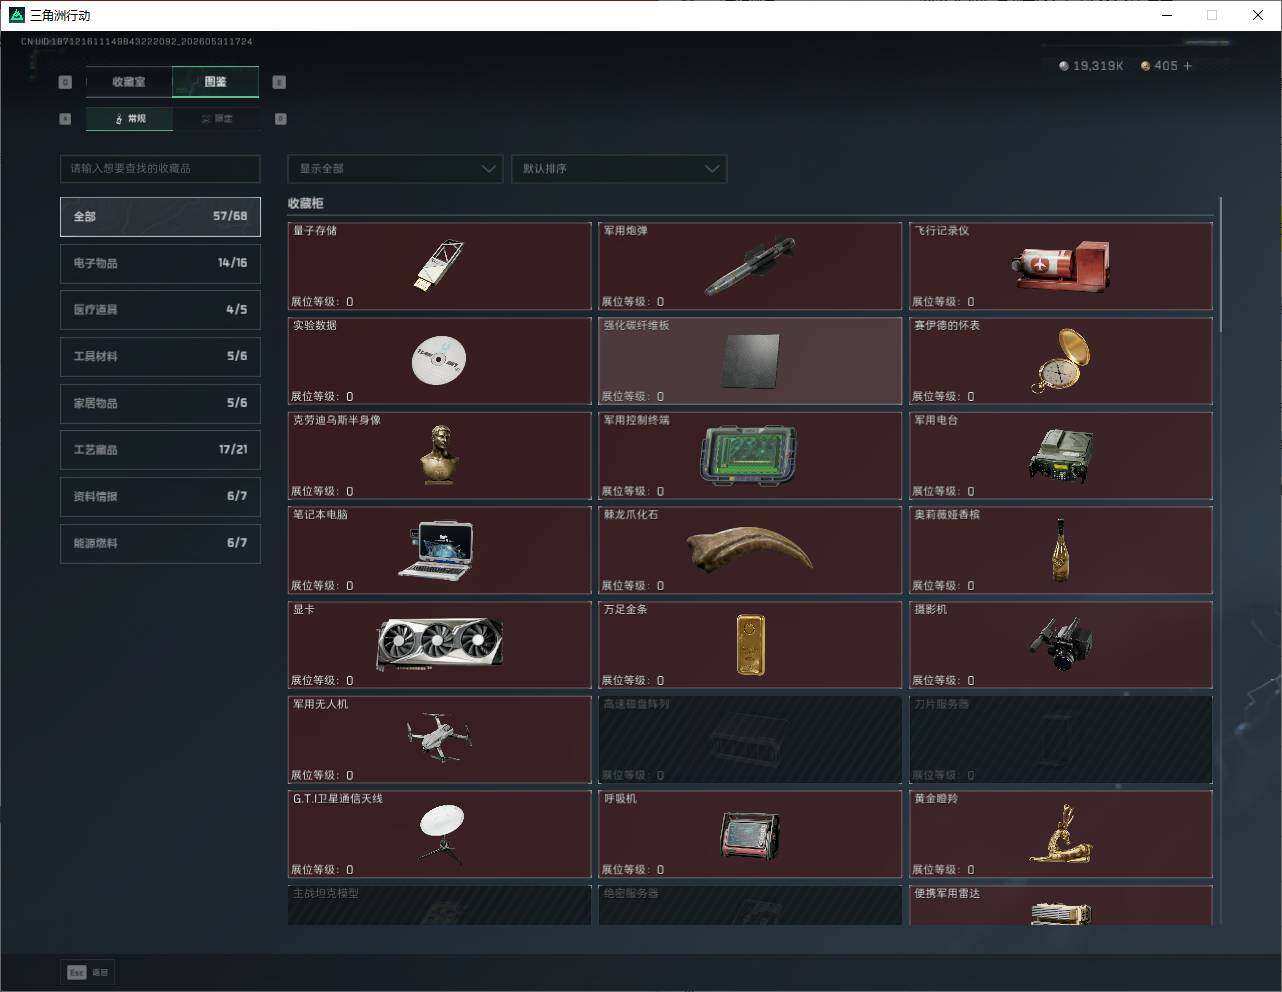The image size is (1282, 992).
Task: Click the 黄金瞪羚 golden gazelle card
Action: tap(1061, 834)
